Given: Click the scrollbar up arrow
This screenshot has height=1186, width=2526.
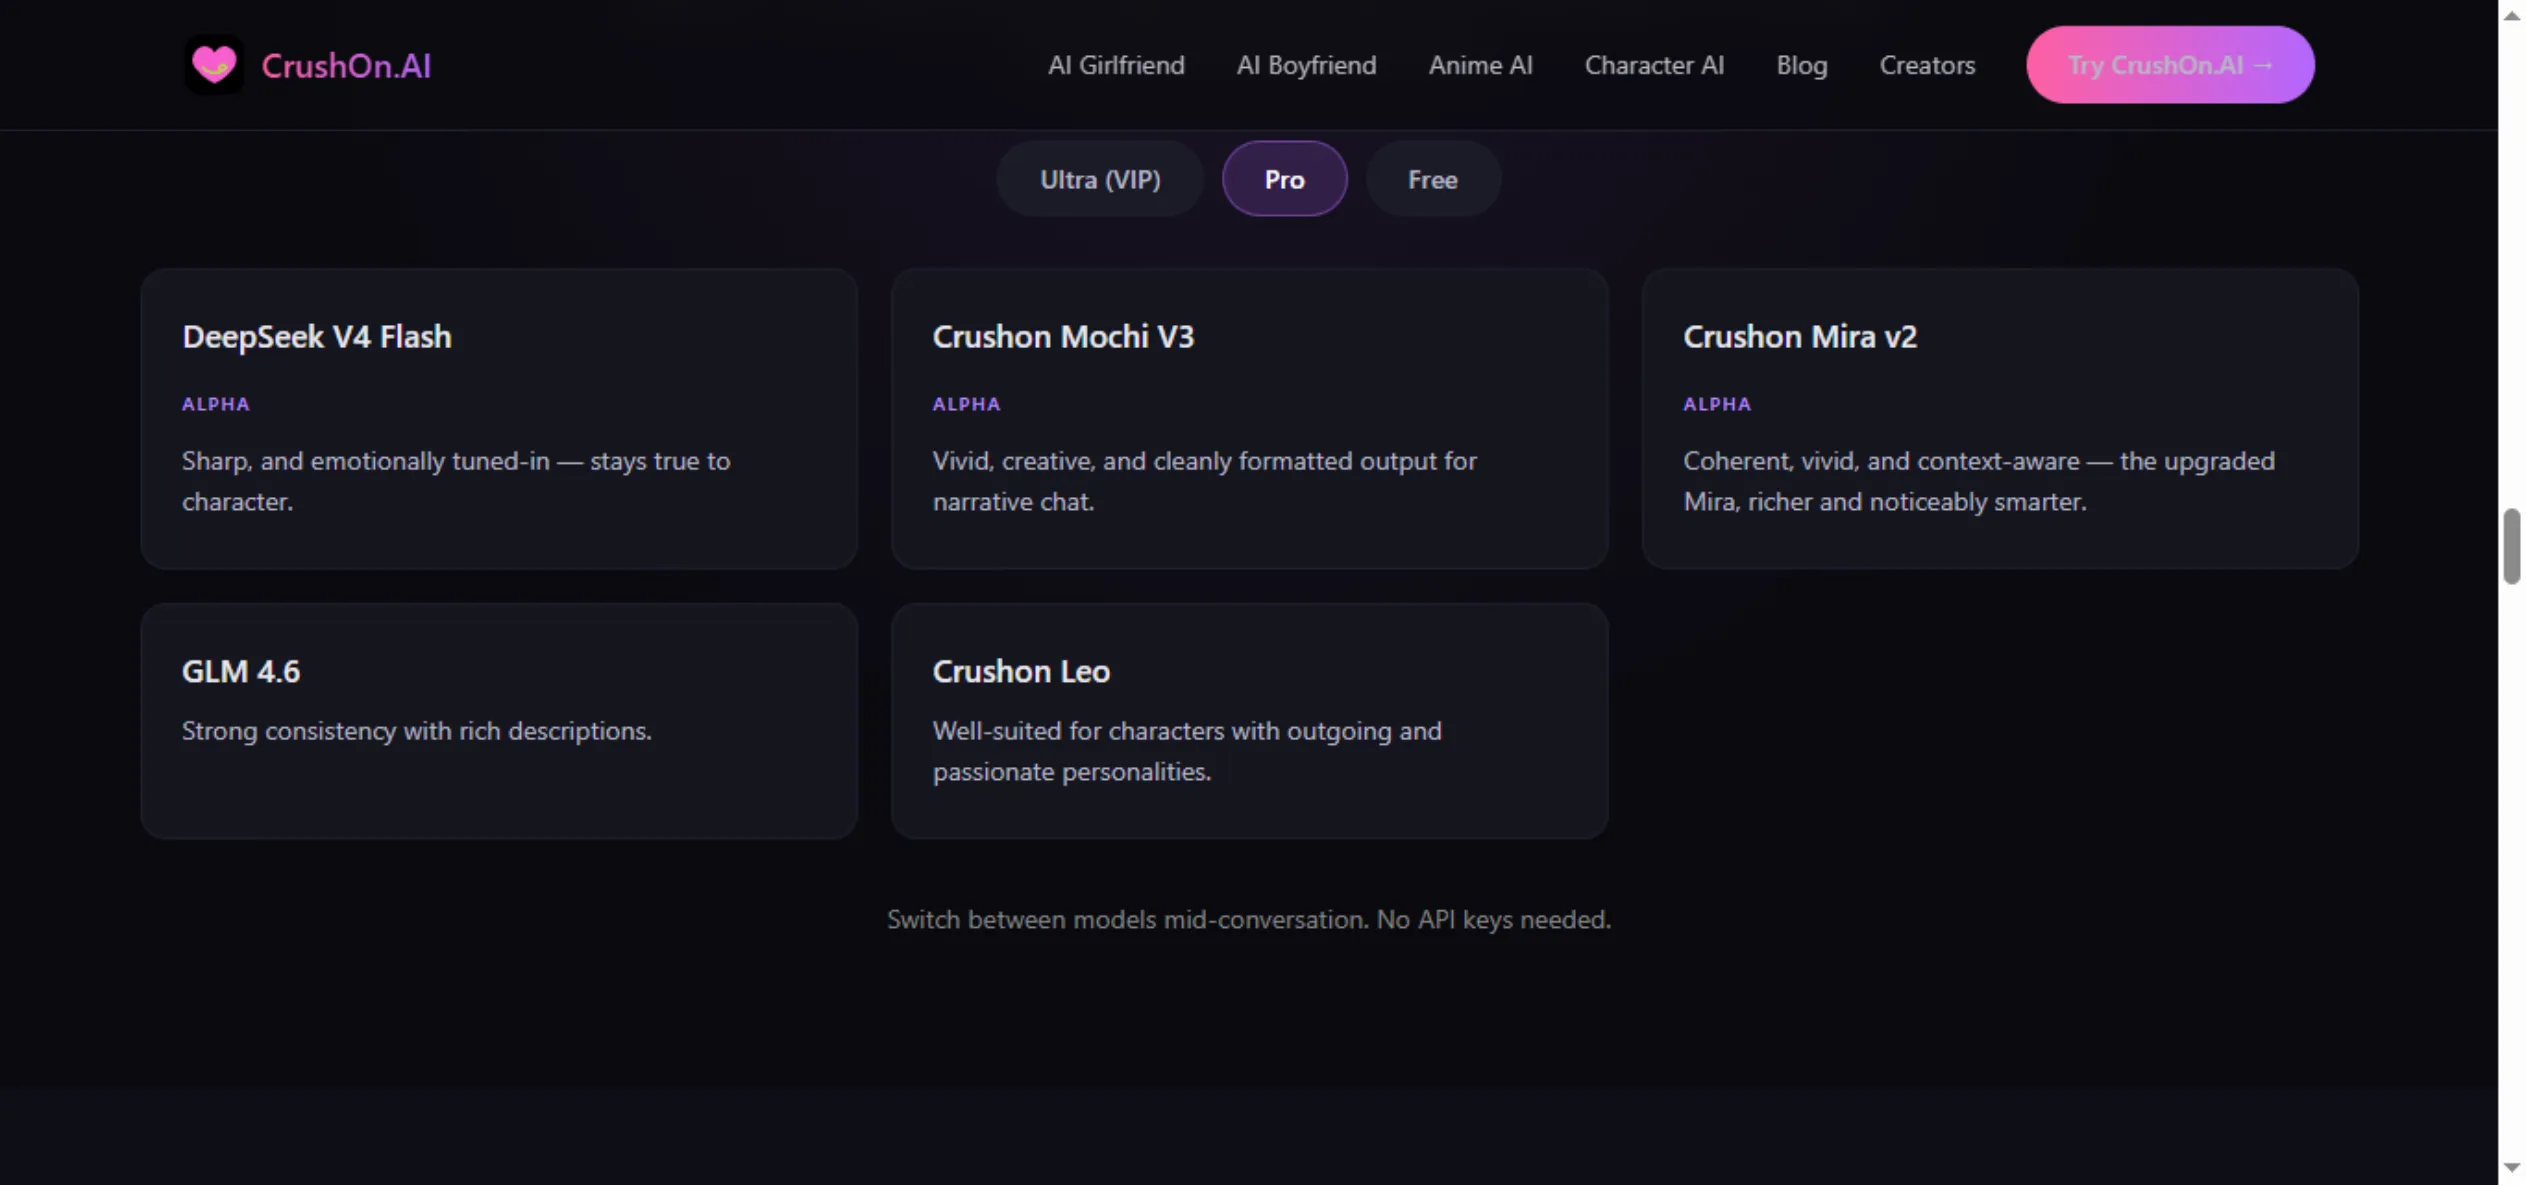Looking at the screenshot, I should point(2511,15).
